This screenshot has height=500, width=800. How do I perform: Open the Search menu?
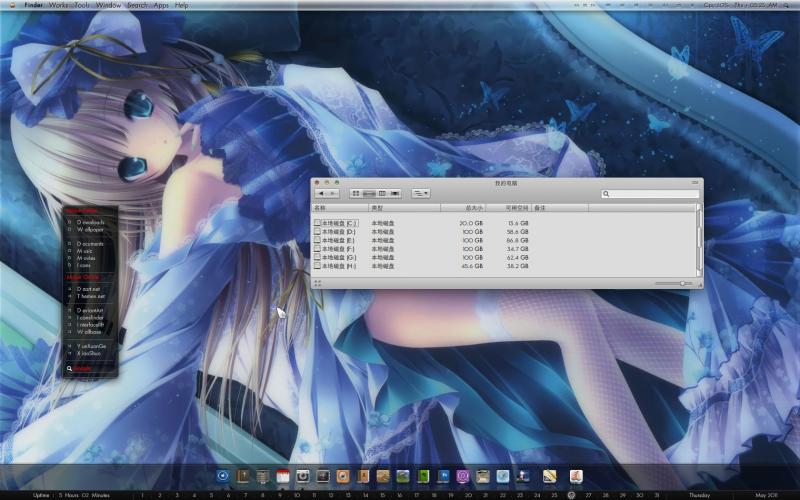(137, 5)
